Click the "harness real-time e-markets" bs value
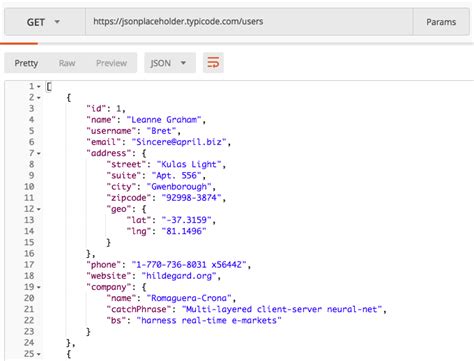The image size is (474, 361). 209,320
